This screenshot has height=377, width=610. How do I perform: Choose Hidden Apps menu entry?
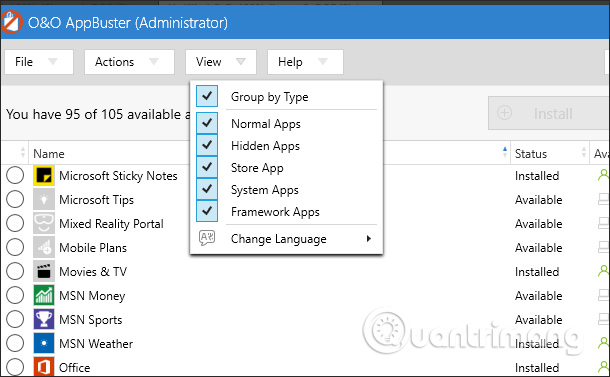click(x=286, y=146)
